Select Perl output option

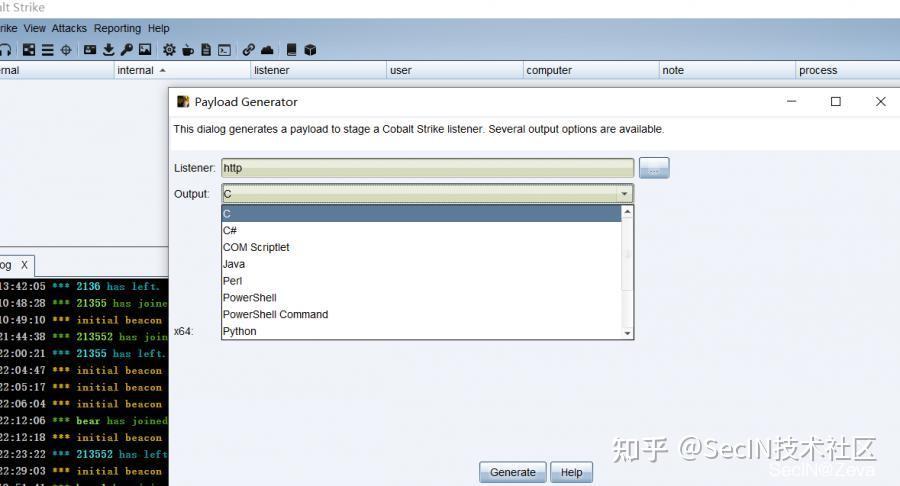[421, 281]
